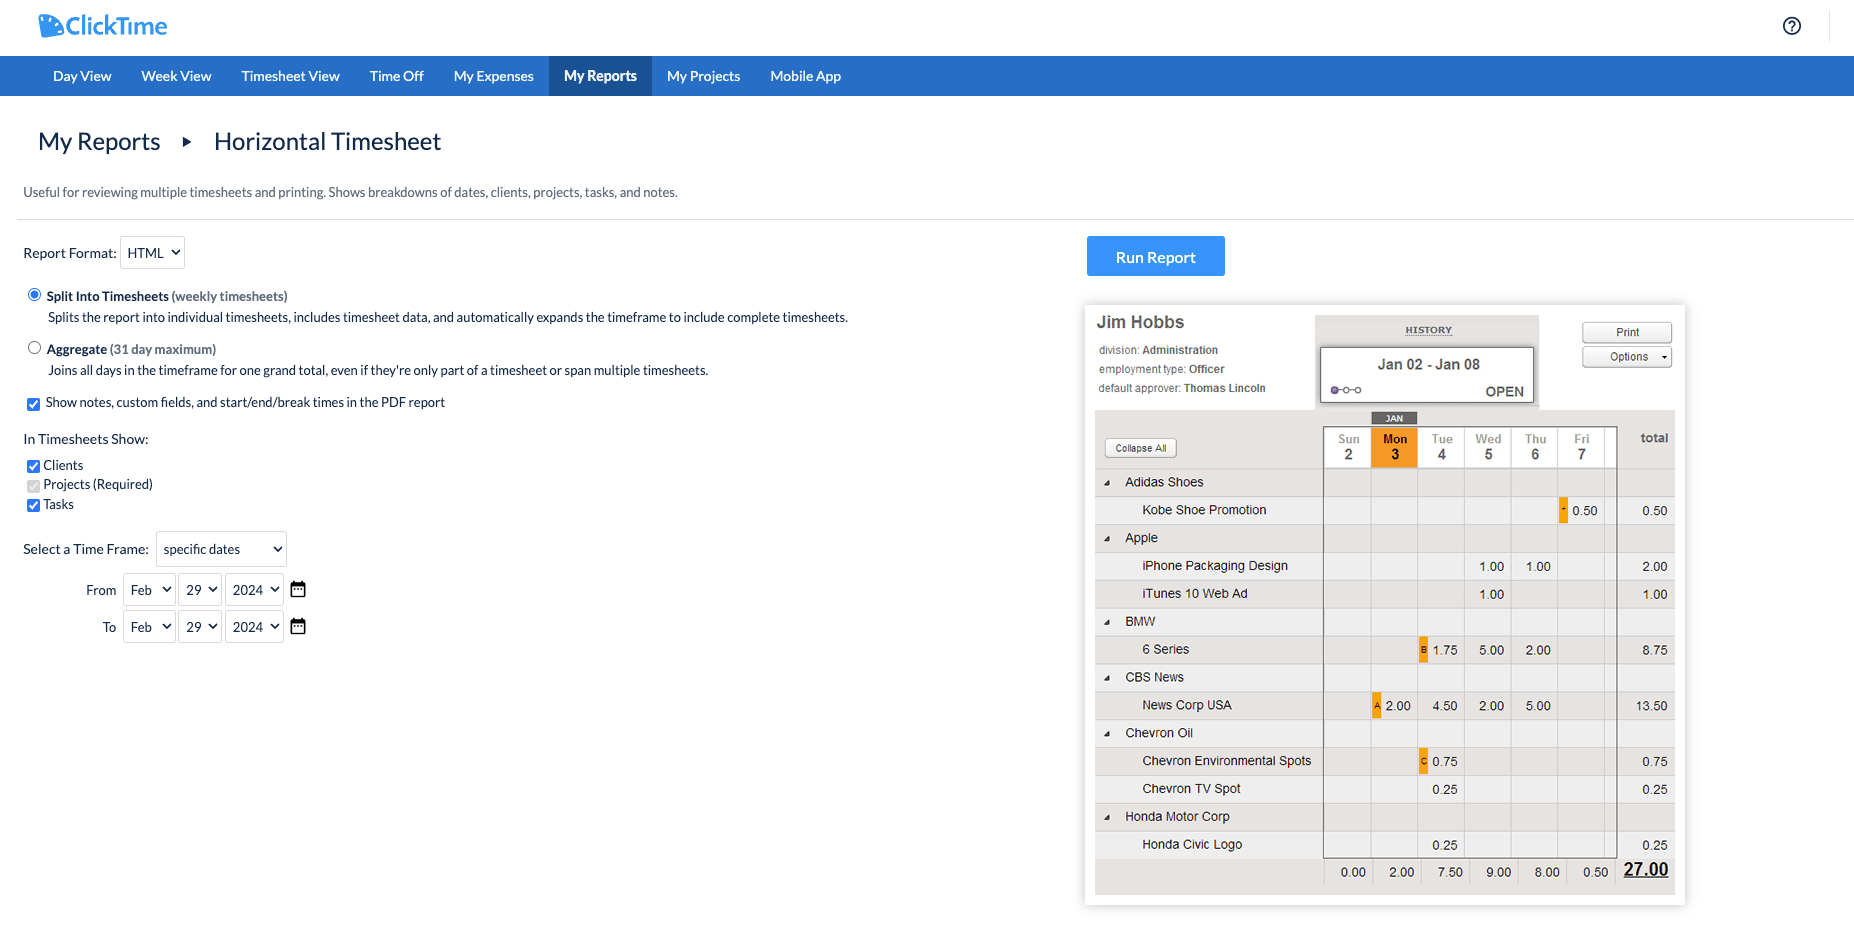Disable showing notes in the PDF report

point(33,403)
